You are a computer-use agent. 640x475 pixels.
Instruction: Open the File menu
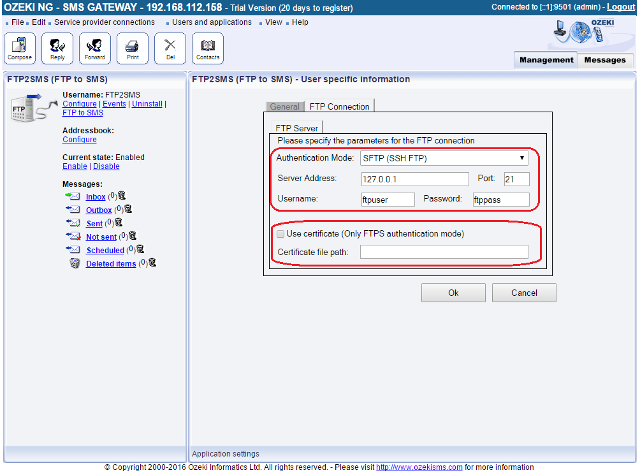click(18, 22)
